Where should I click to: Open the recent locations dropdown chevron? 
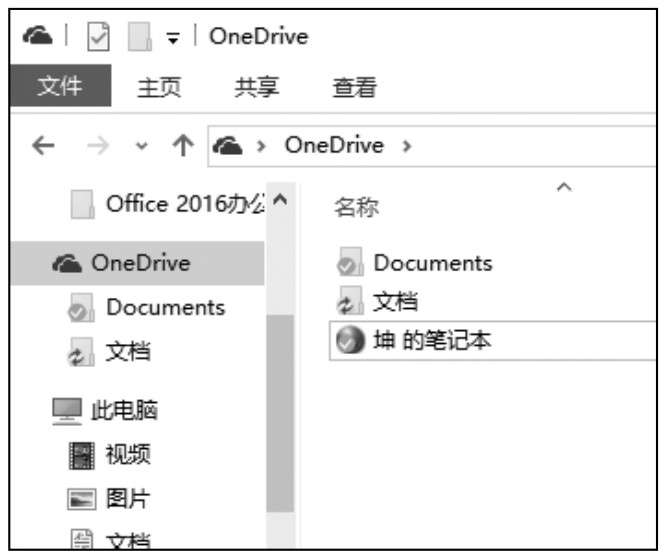(144, 147)
